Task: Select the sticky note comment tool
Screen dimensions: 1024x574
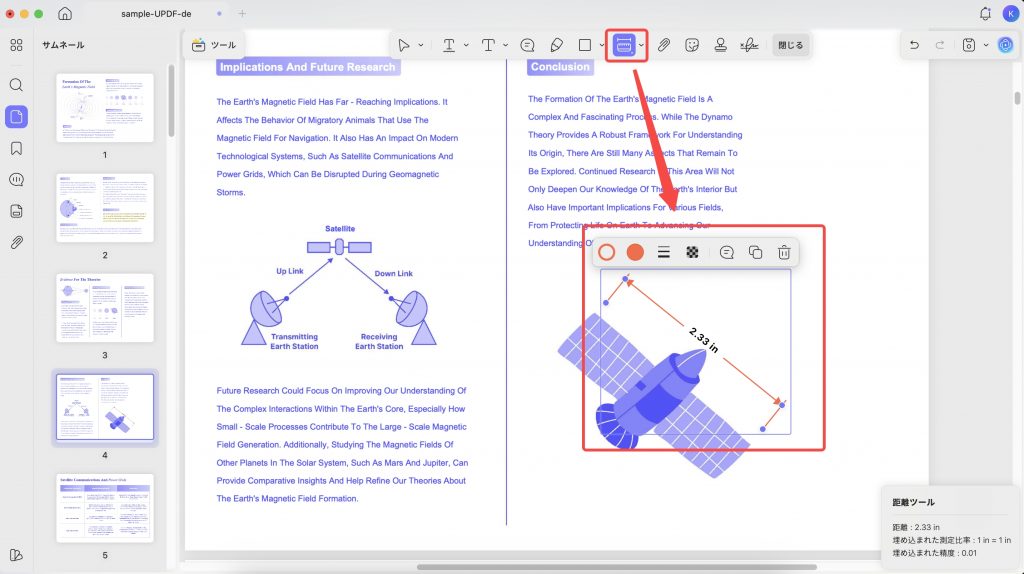Action: click(528, 45)
